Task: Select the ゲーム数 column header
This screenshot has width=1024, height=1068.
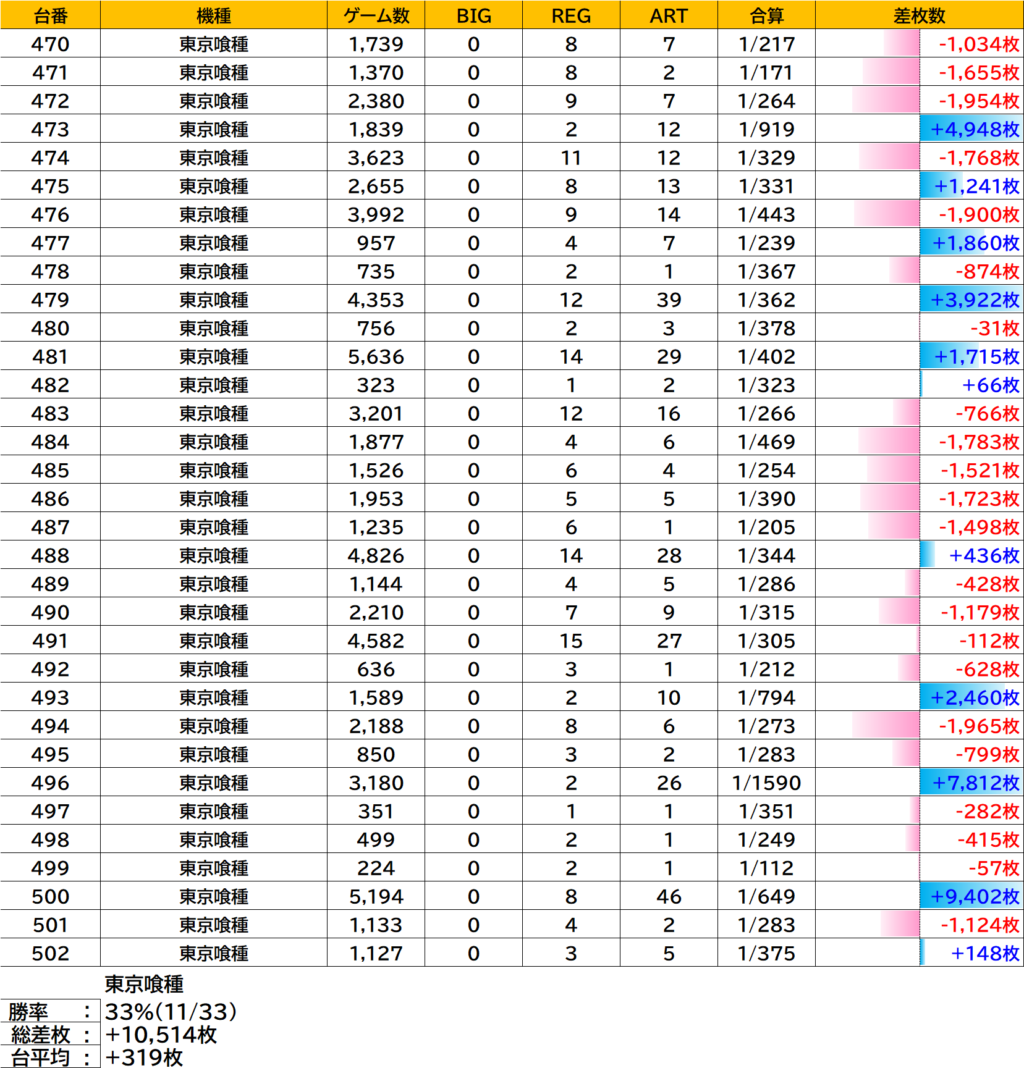Action: pyautogui.click(x=376, y=15)
